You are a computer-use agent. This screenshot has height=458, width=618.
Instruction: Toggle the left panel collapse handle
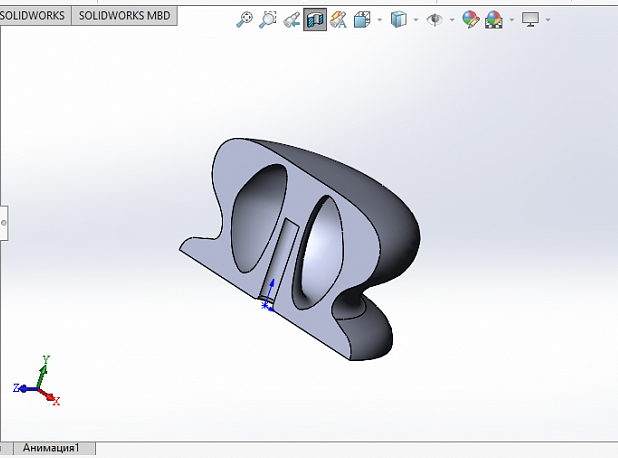[4, 223]
